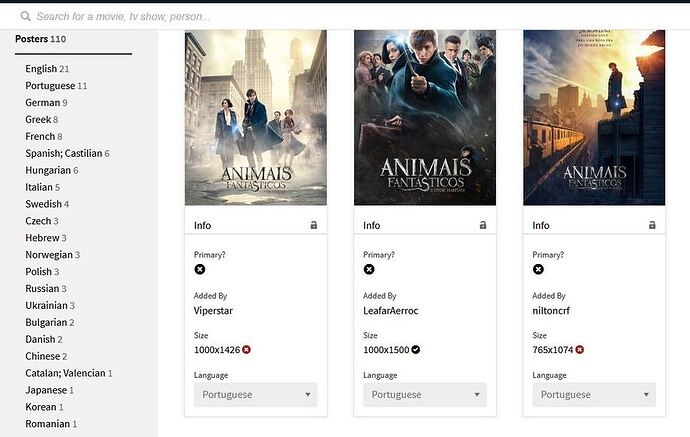
Task: Toggle Primary status for niltoncrf poster
Action: [x=538, y=269]
